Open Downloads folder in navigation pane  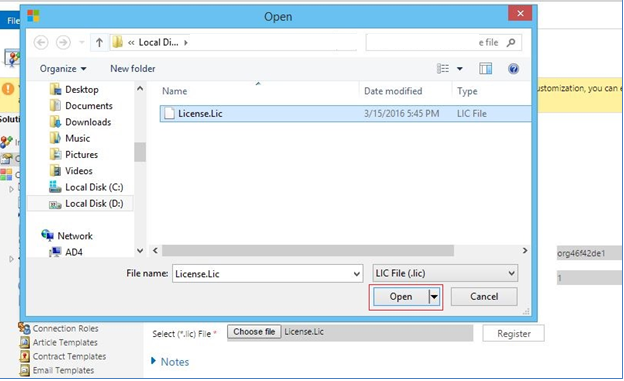click(x=88, y=122)
